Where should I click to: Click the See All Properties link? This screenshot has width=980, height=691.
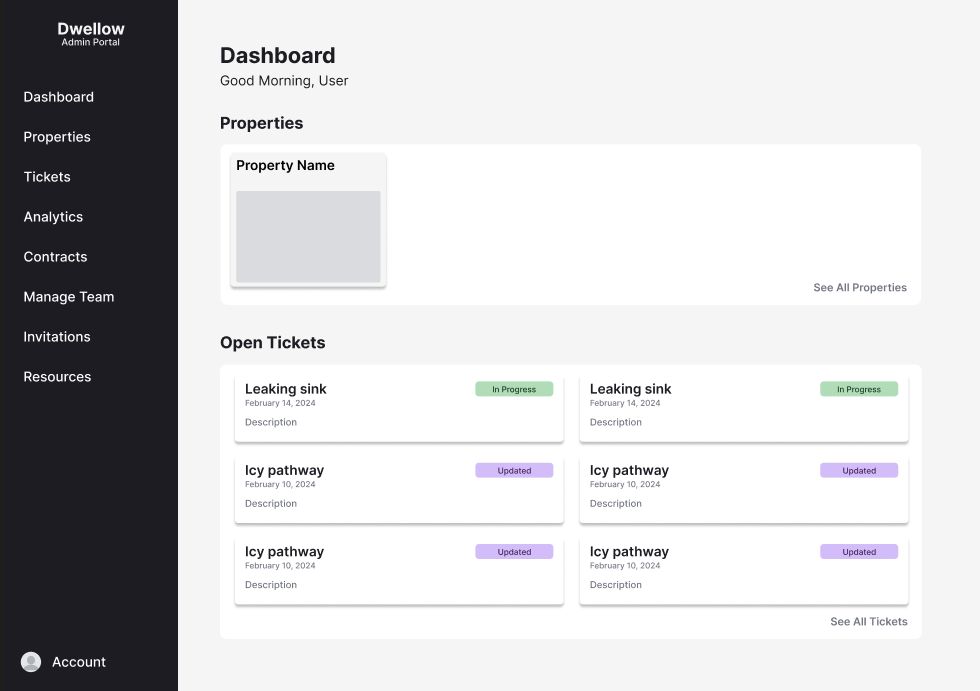point(859,288)
